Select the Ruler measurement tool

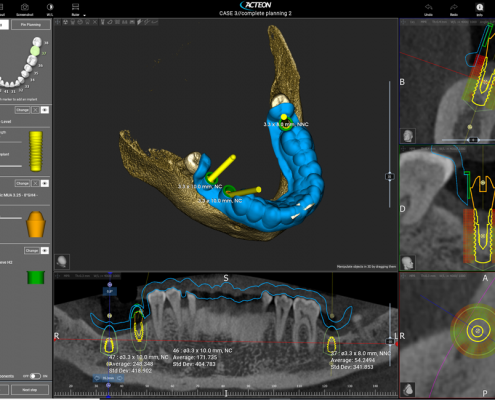coord(75,7)
